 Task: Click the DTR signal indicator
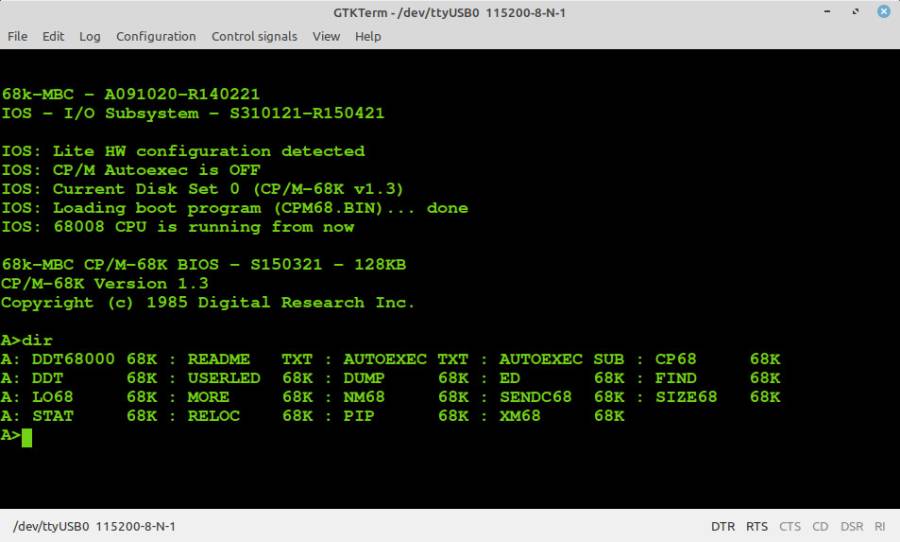pyautogui.click(x=723, y=526)
